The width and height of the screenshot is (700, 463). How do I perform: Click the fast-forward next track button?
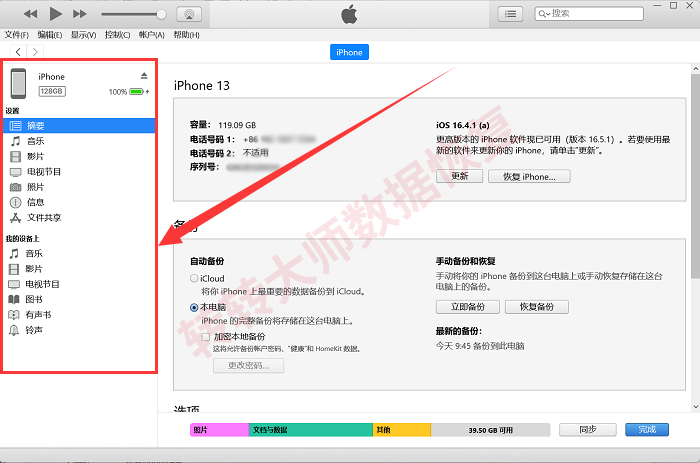tap(79, 14)
